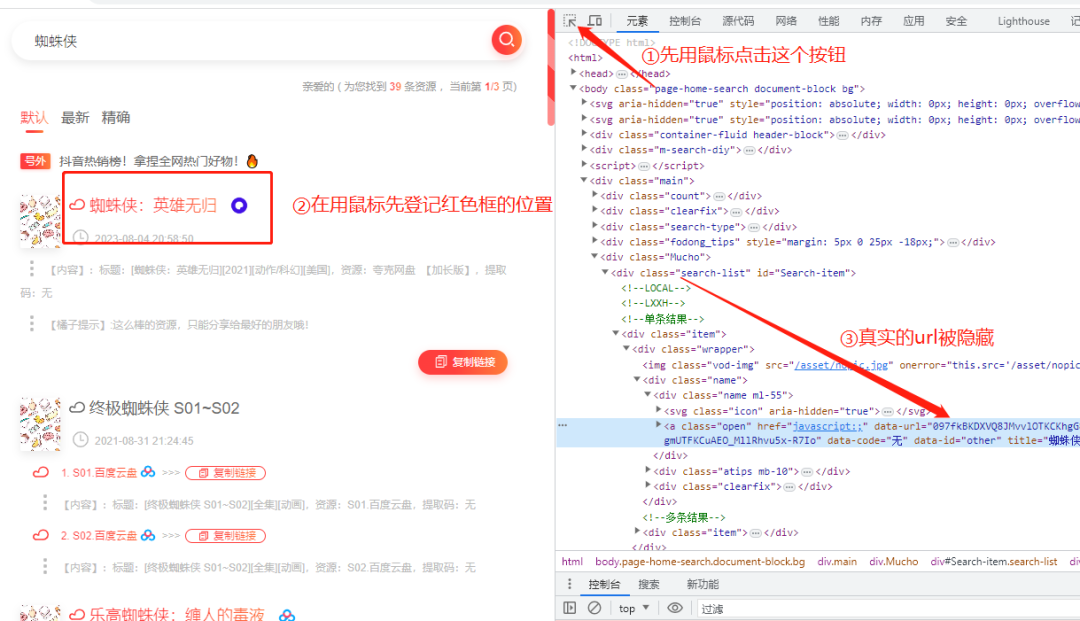The width and height of the screenshot is (1080, 621).
Task: Click the Baidu cloud icon next to S01.百度云盘
Action: pos(148,472)
